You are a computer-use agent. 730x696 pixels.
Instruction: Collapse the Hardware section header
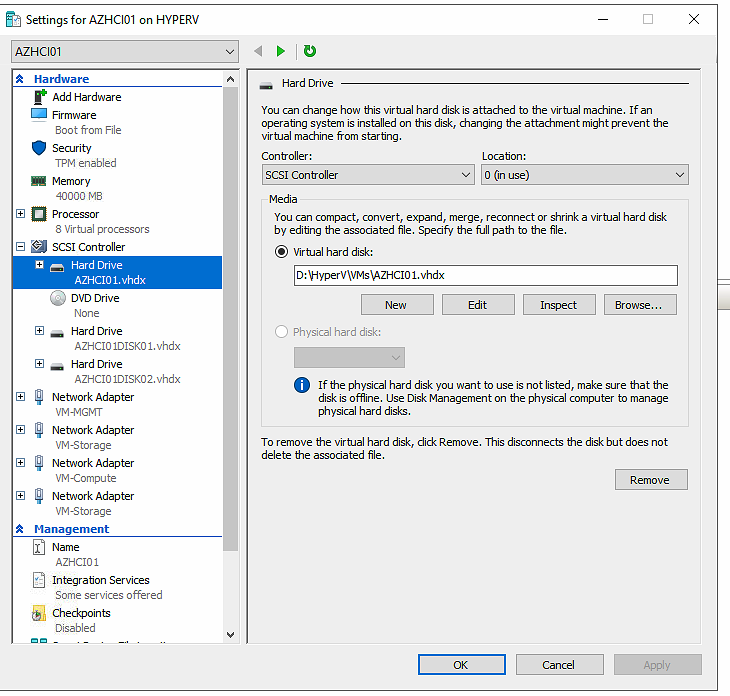(x=20, y=79)
